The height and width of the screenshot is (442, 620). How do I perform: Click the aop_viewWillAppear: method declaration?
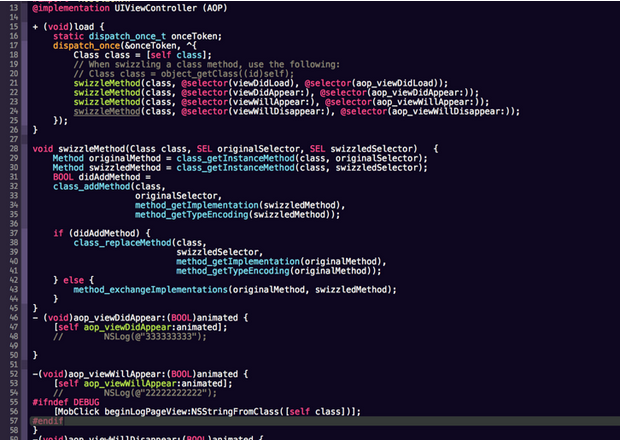(140, 375)
